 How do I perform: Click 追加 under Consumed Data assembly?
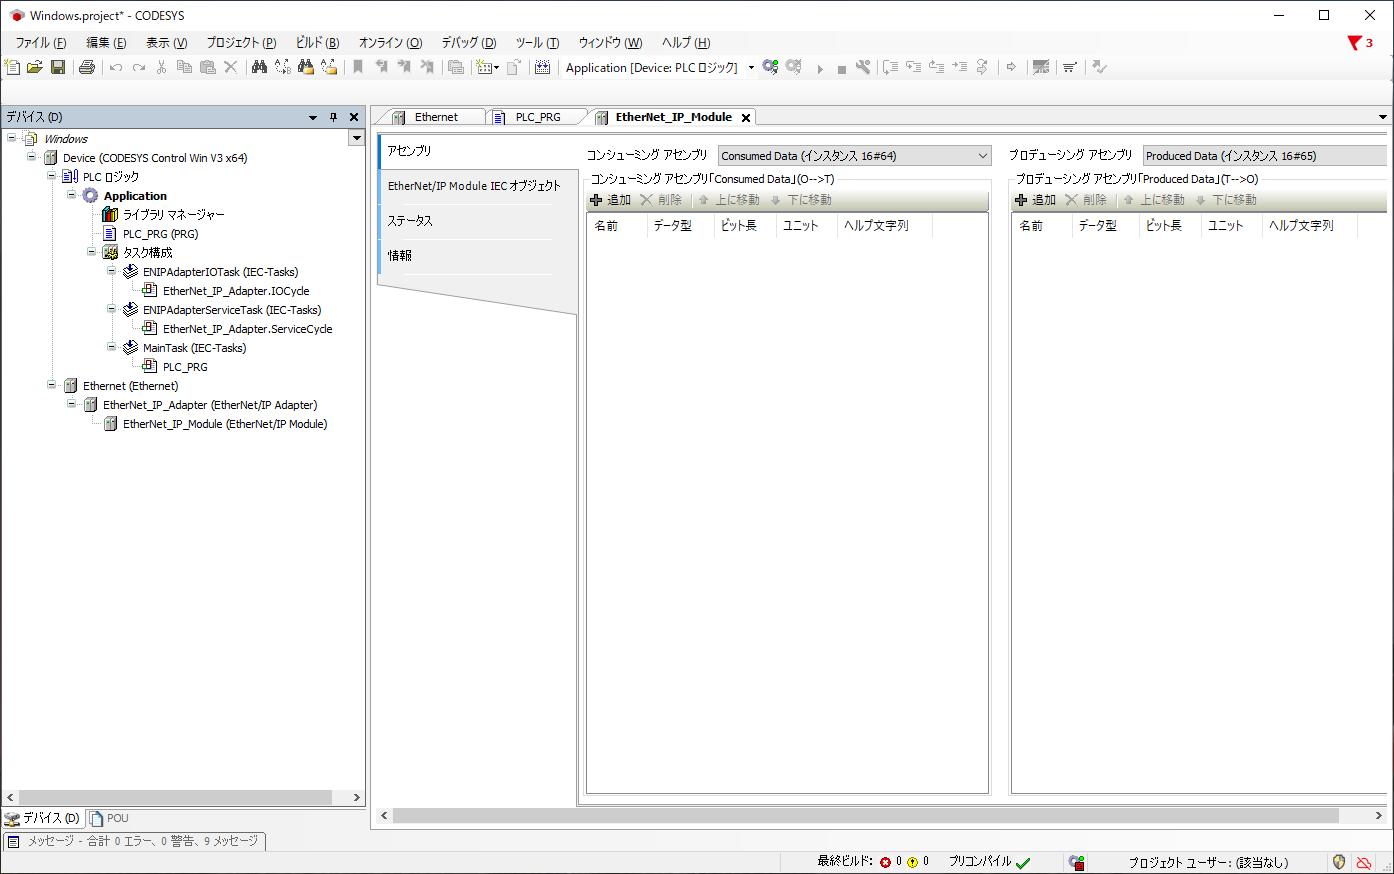click(x=611, y=200)
